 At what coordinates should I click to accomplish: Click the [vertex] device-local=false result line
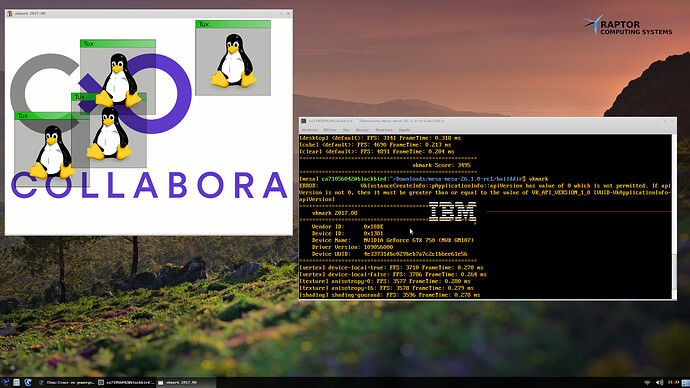point(393,275)
